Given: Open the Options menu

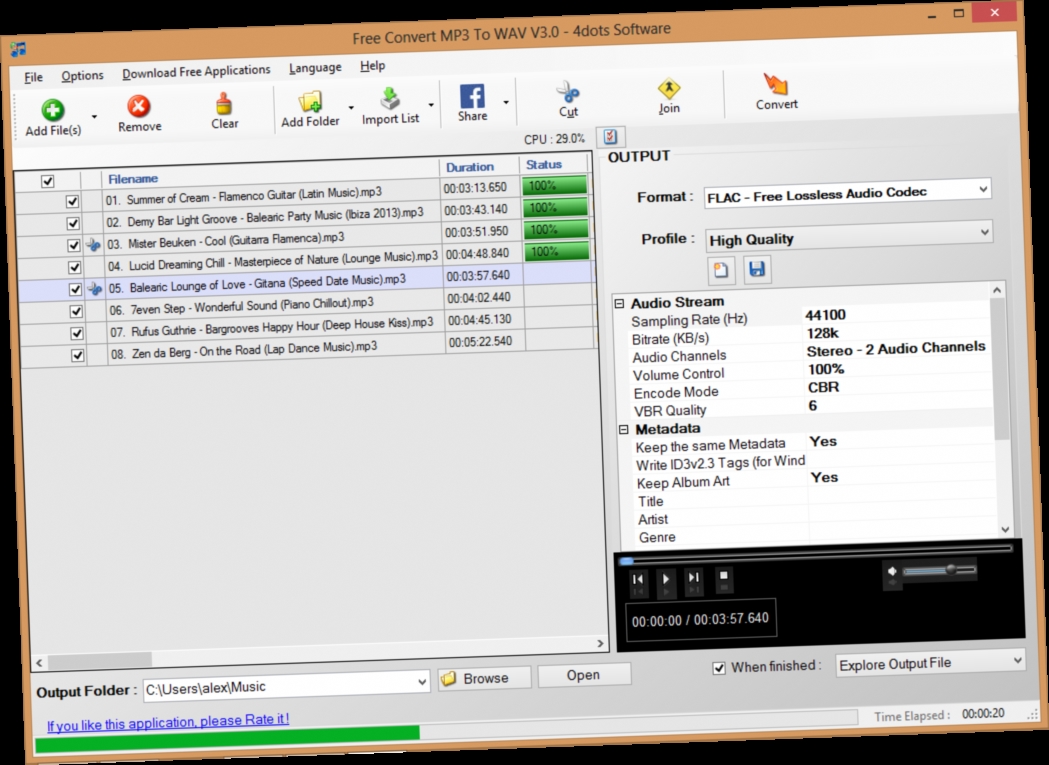Looking at the screenshot, I should click(82, 74).
